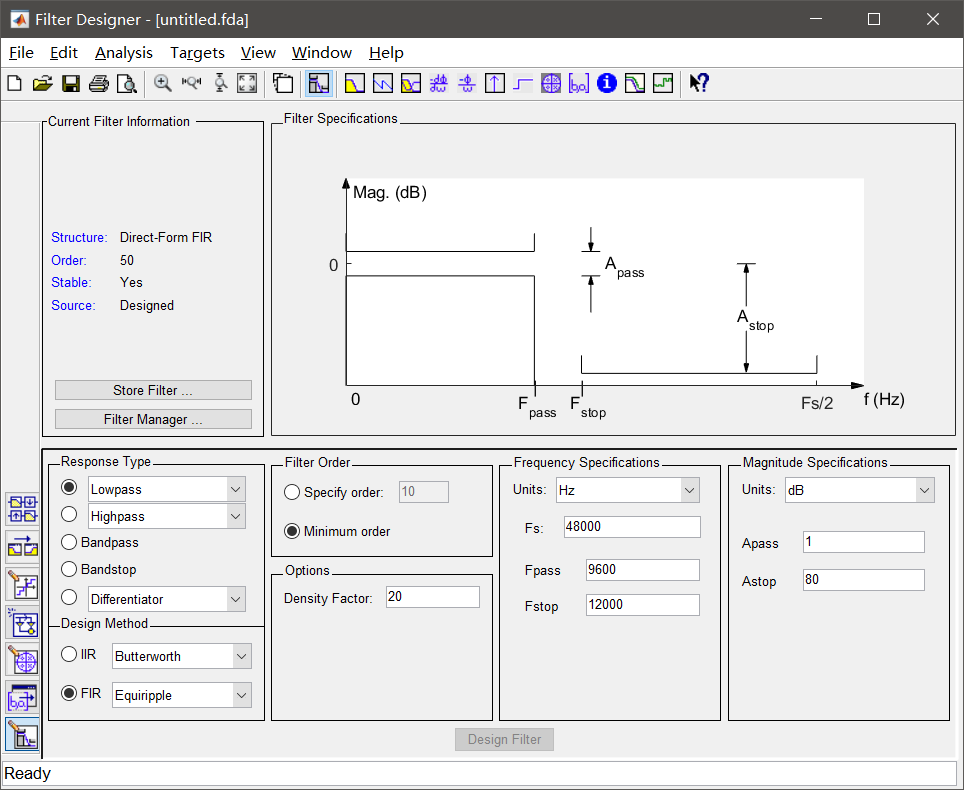This screenshot has height=790, width=964.
Task: Open the Magnitude Units dB dropdown
Action: pyautogui.click(x=924, y=490)
